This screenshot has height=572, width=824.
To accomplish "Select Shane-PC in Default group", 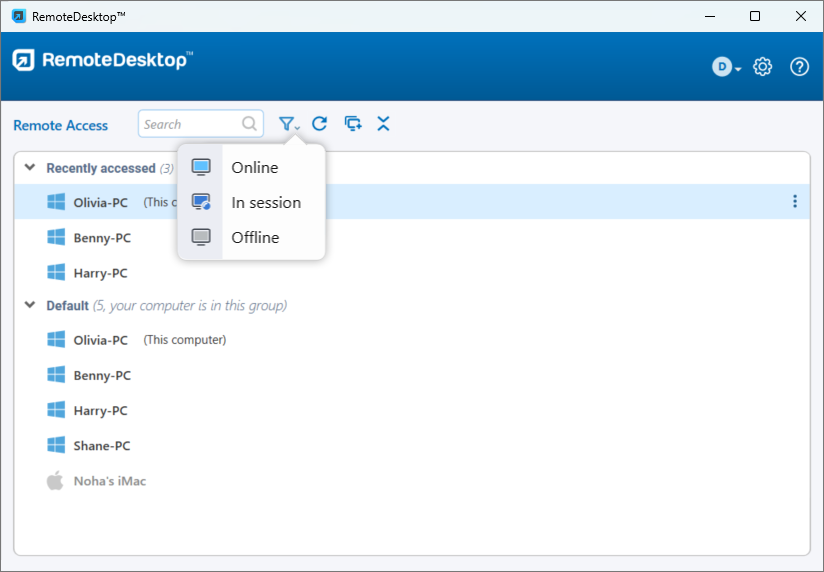I will pos(101,446).
